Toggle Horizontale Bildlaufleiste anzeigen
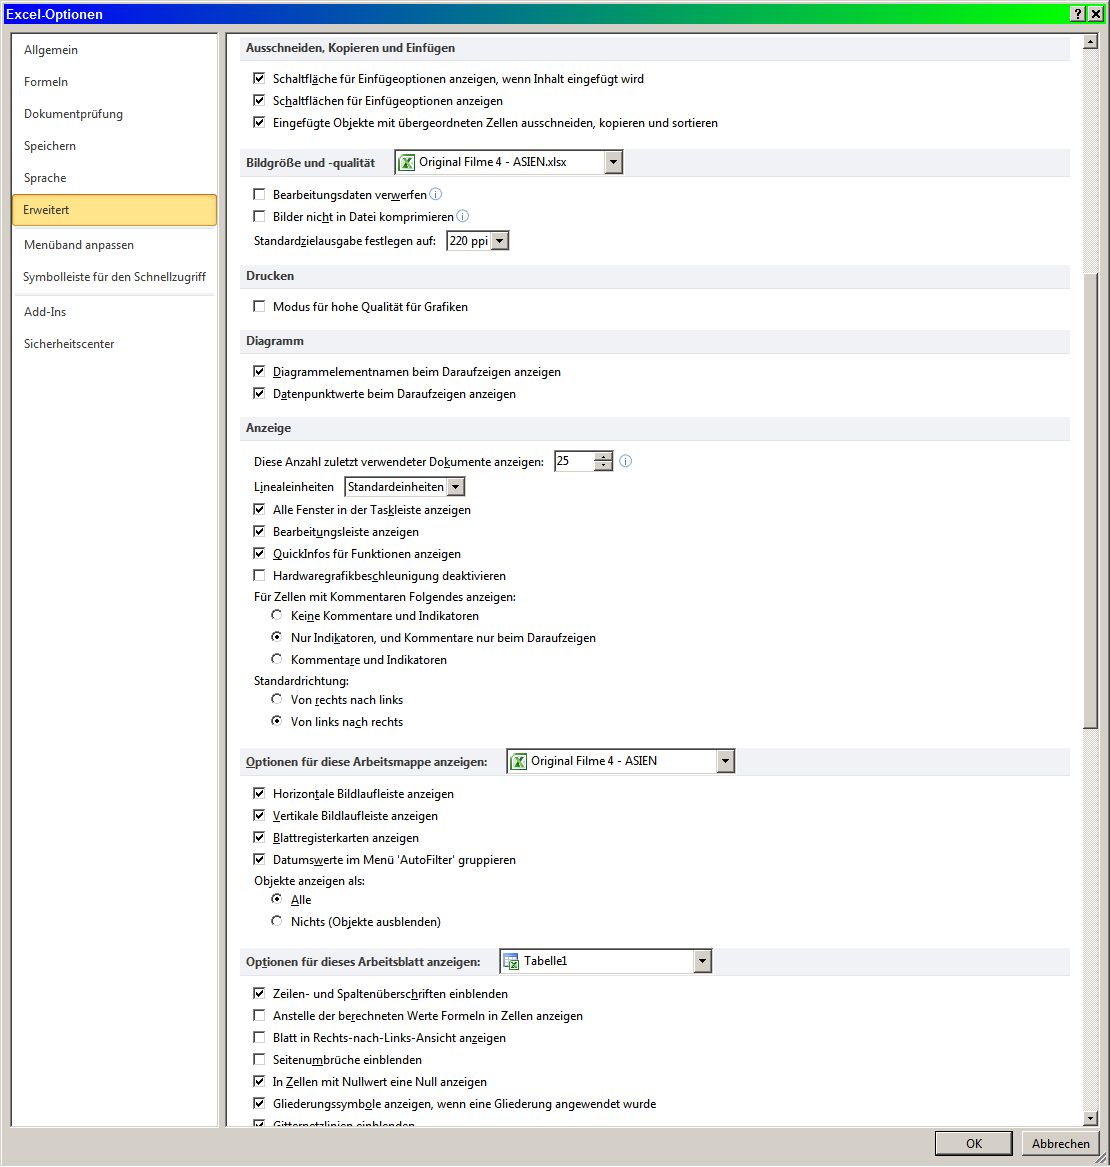Screen dimensions: 1110x1167 point(259,793)
